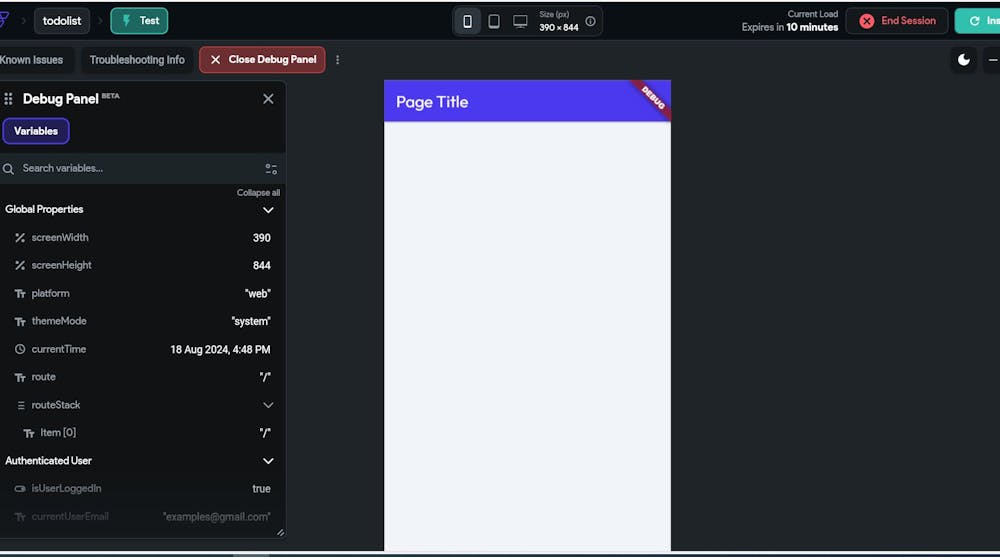Click the screenWidth value 390
Image resolution: width=1000 pixels, height=557 pixels.
[x=261, y=238]
